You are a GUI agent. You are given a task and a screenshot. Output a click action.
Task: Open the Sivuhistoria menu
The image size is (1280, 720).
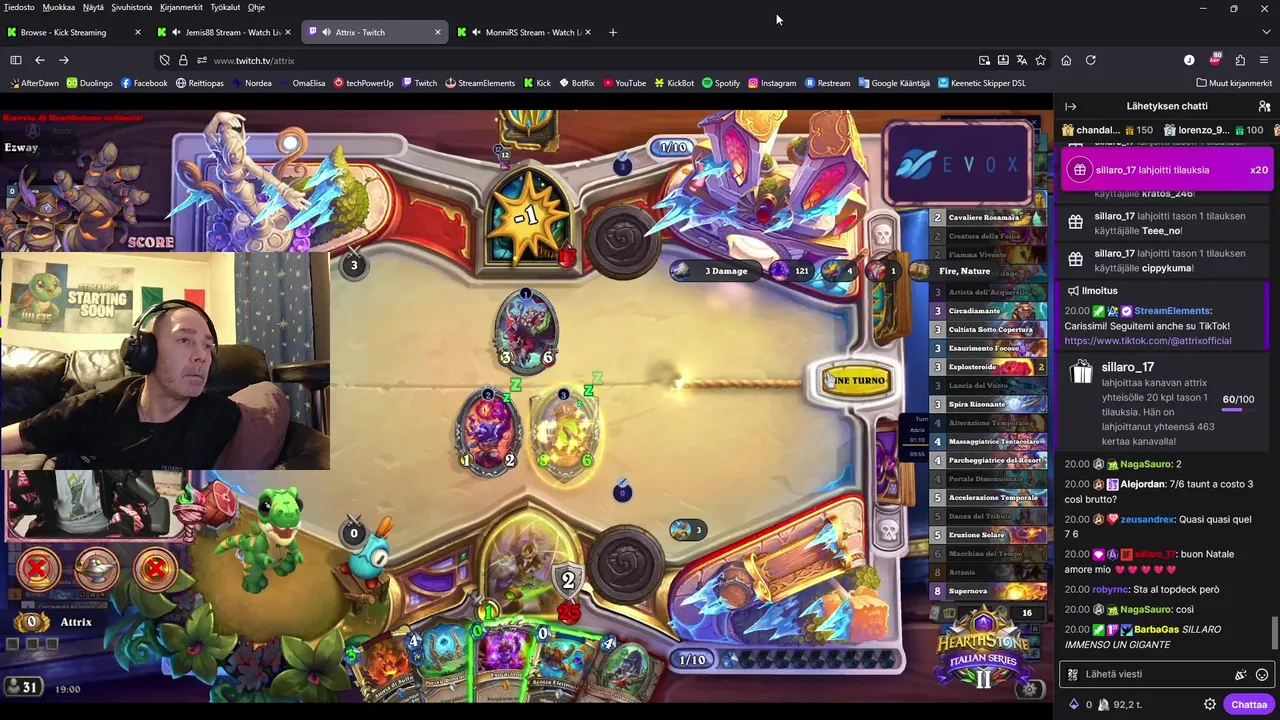(x=132, y=7)
